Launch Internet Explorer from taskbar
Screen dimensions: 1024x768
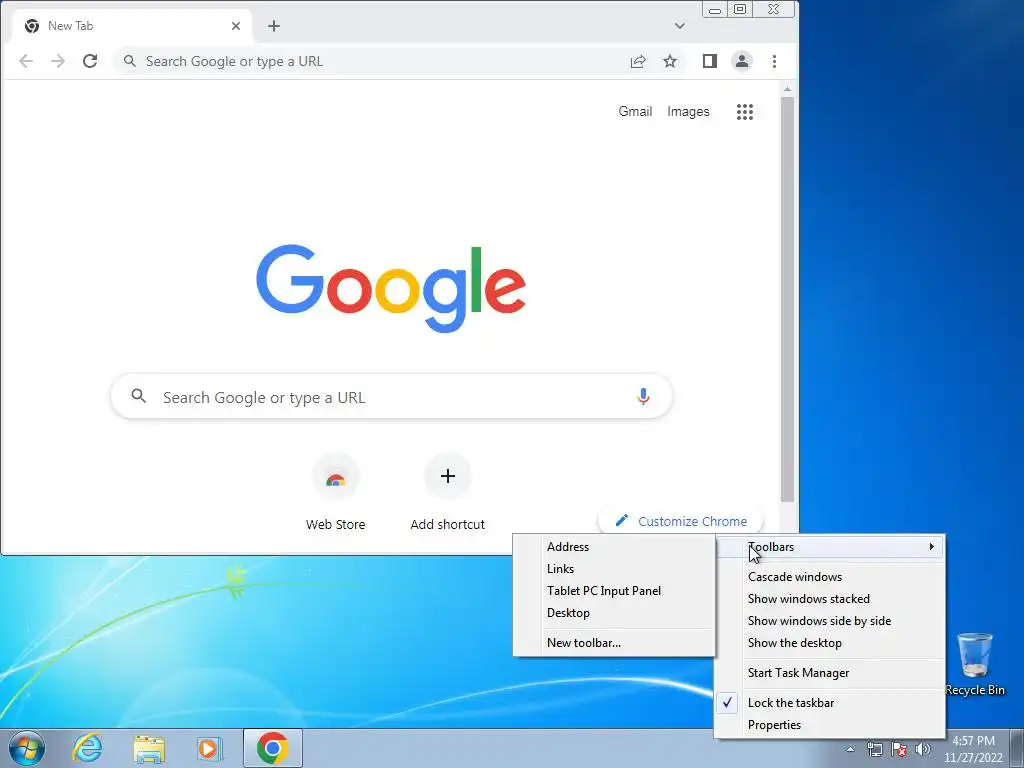88,748
